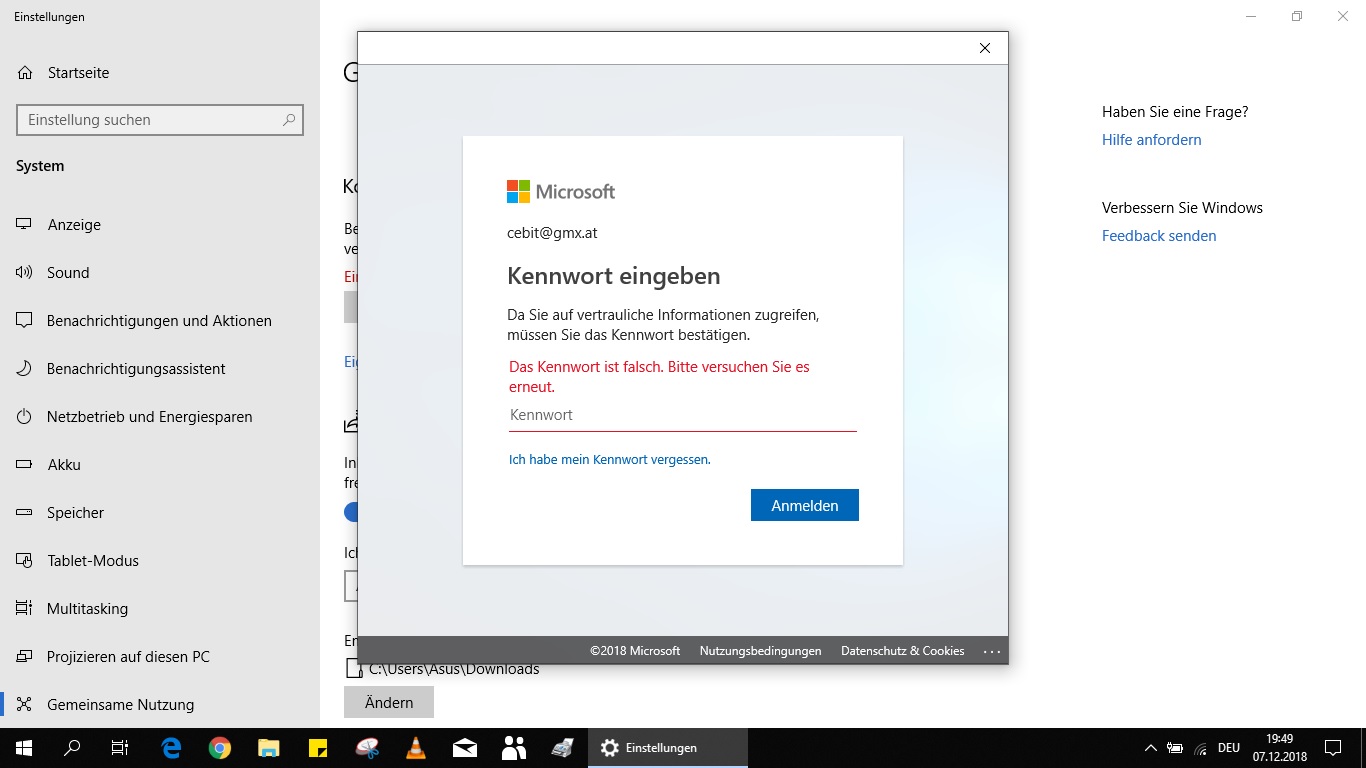Click the Ändern button
This screenshot has width=1366, height=768.
[x=389, y=702]
